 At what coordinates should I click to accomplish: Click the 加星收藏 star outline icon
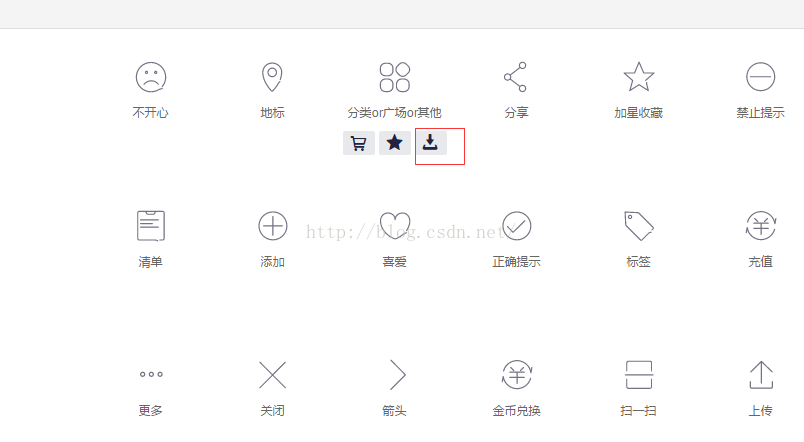pos(639,77)
